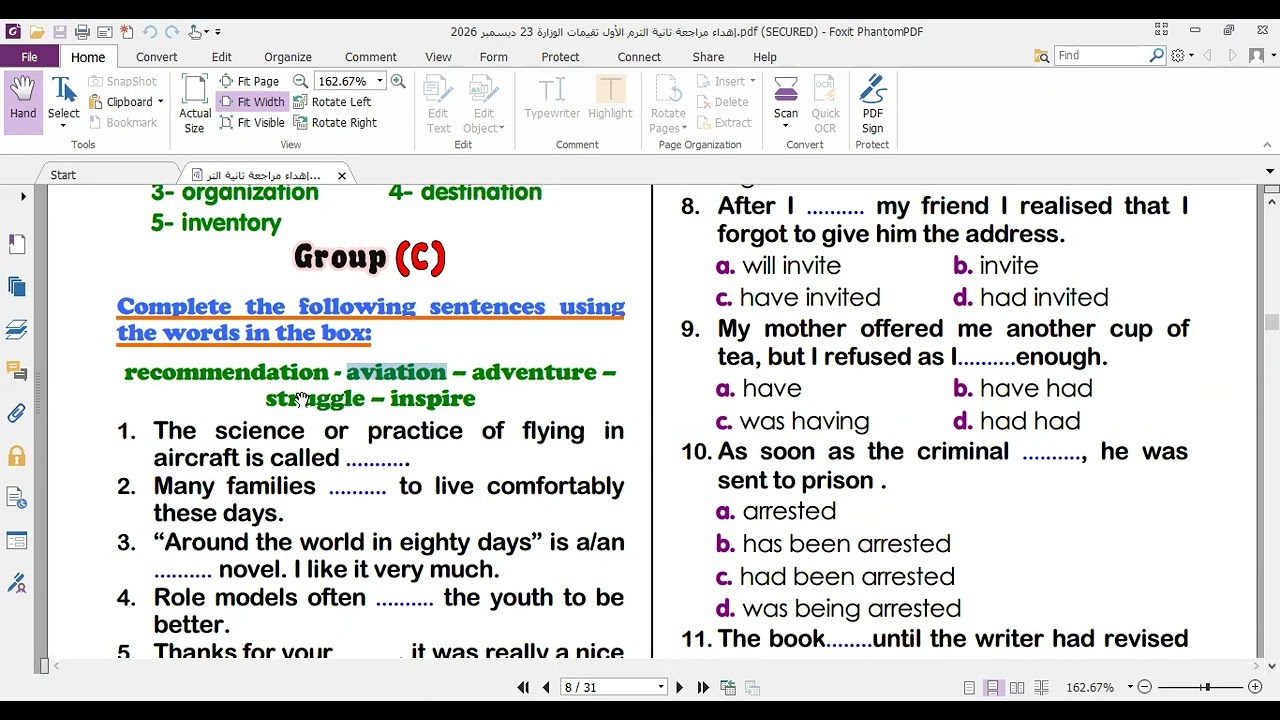The height and width of the screenshot is (720, 1280).
Task: Open the Pages thumbnail panel in sidebar
Action: 17,287
